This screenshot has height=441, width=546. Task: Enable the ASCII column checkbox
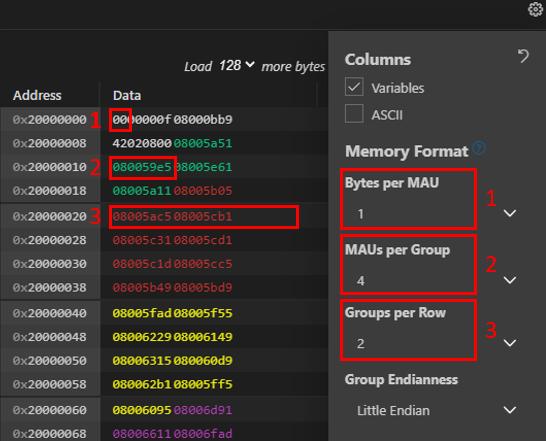(x=354, y=114)
